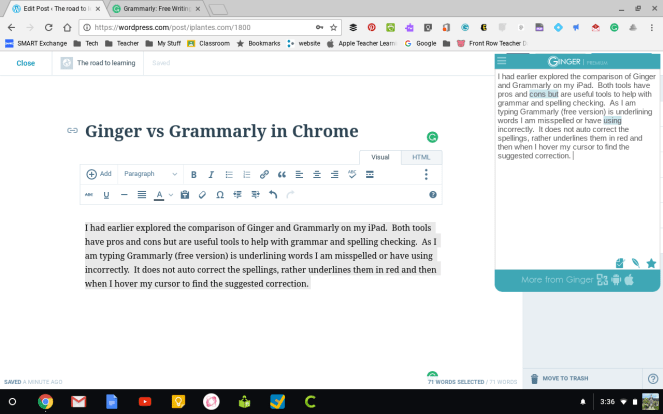This screenshot has height=414, width=663.
Task: Open Google Keep from the shelf
Action: tap(178, 401)
